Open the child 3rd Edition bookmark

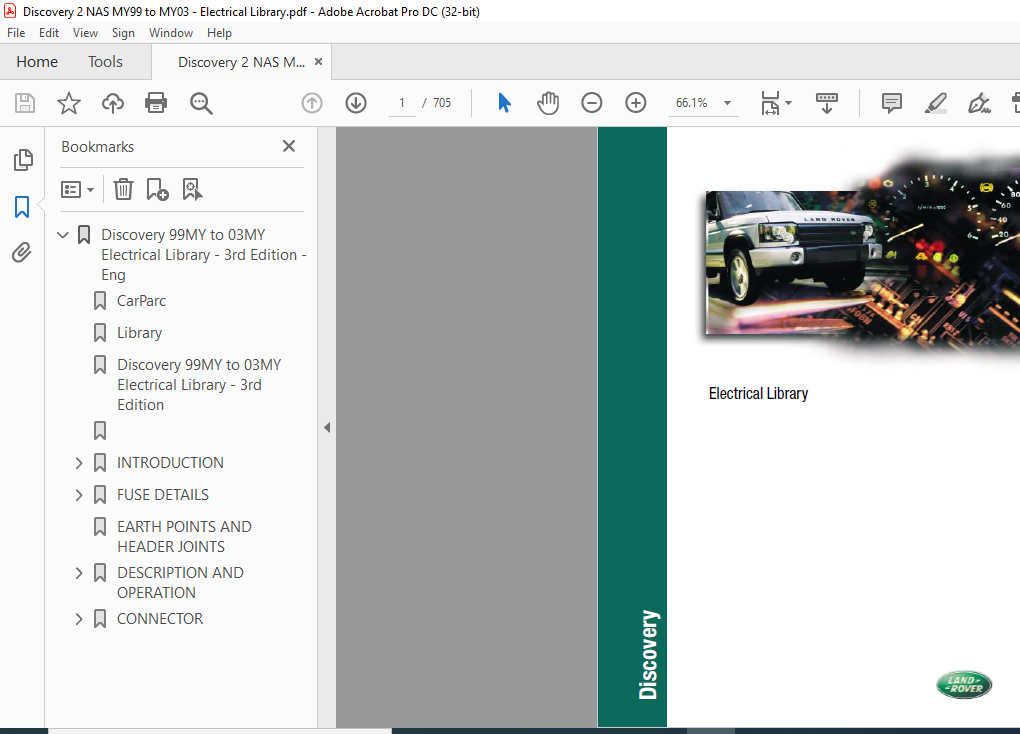pyautogui.click(x=199, y=385)
